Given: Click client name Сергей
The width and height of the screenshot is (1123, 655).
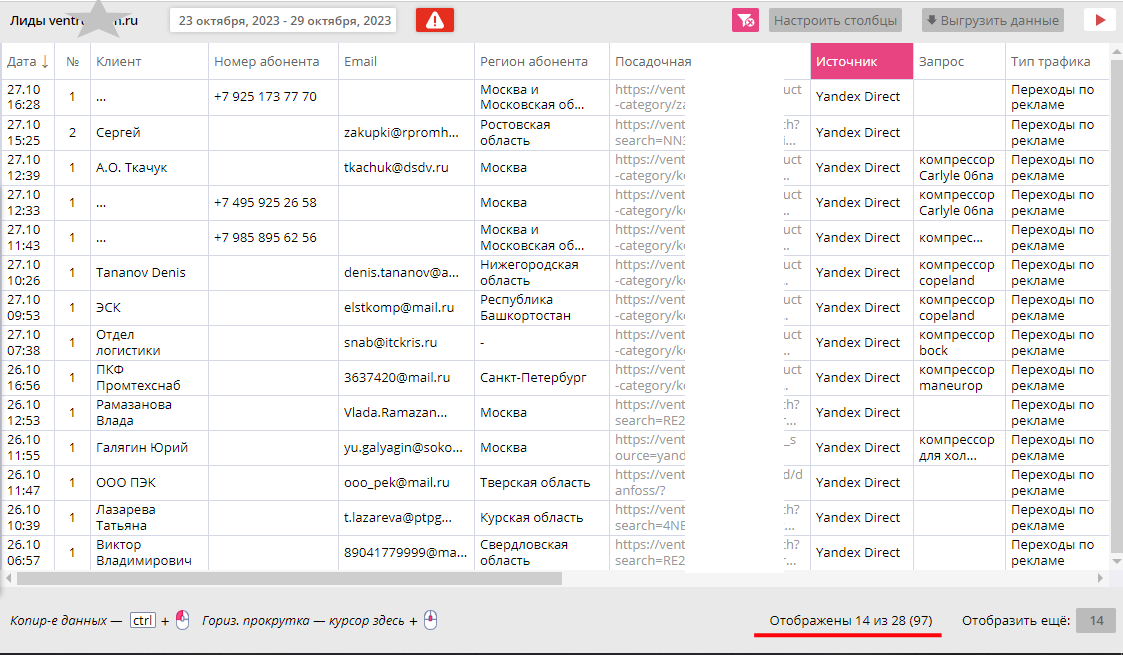Looking at the screenshot, I should (118, 132).
